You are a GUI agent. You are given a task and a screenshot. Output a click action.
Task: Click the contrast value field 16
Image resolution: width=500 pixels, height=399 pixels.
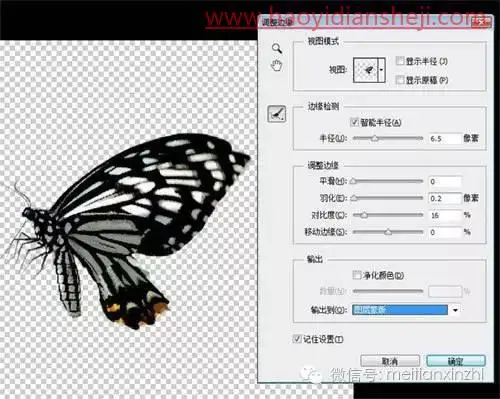(x=445, y=216)
